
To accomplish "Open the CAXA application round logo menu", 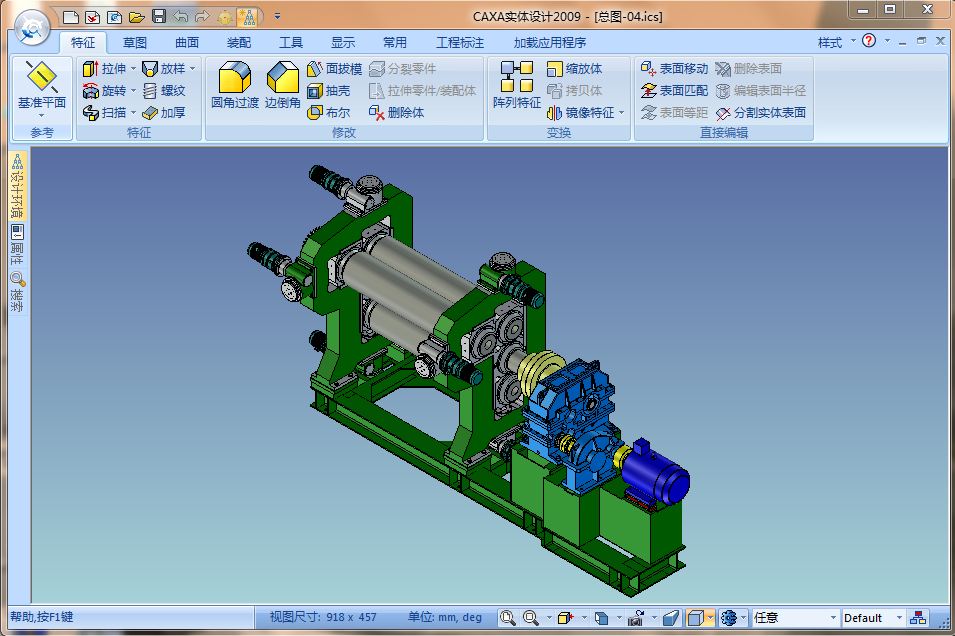I will [32, 26].
